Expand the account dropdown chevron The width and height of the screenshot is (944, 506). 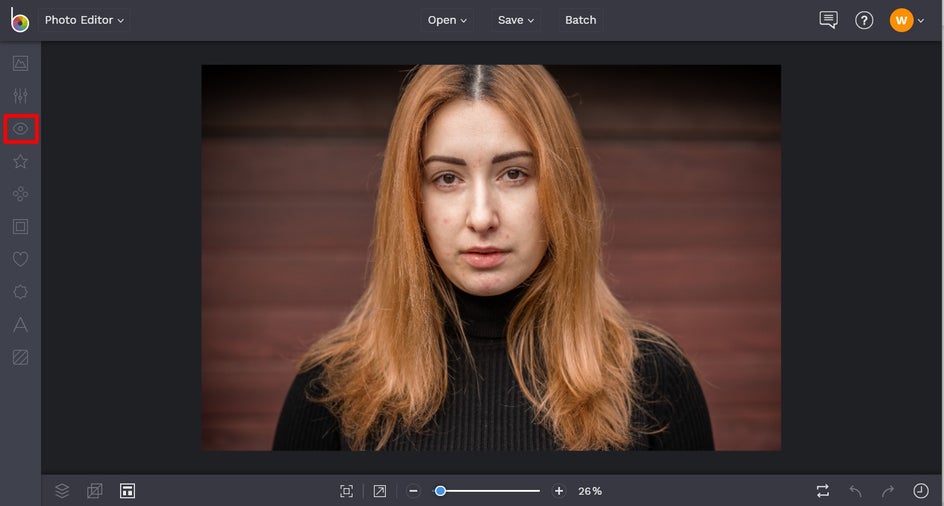921,20
